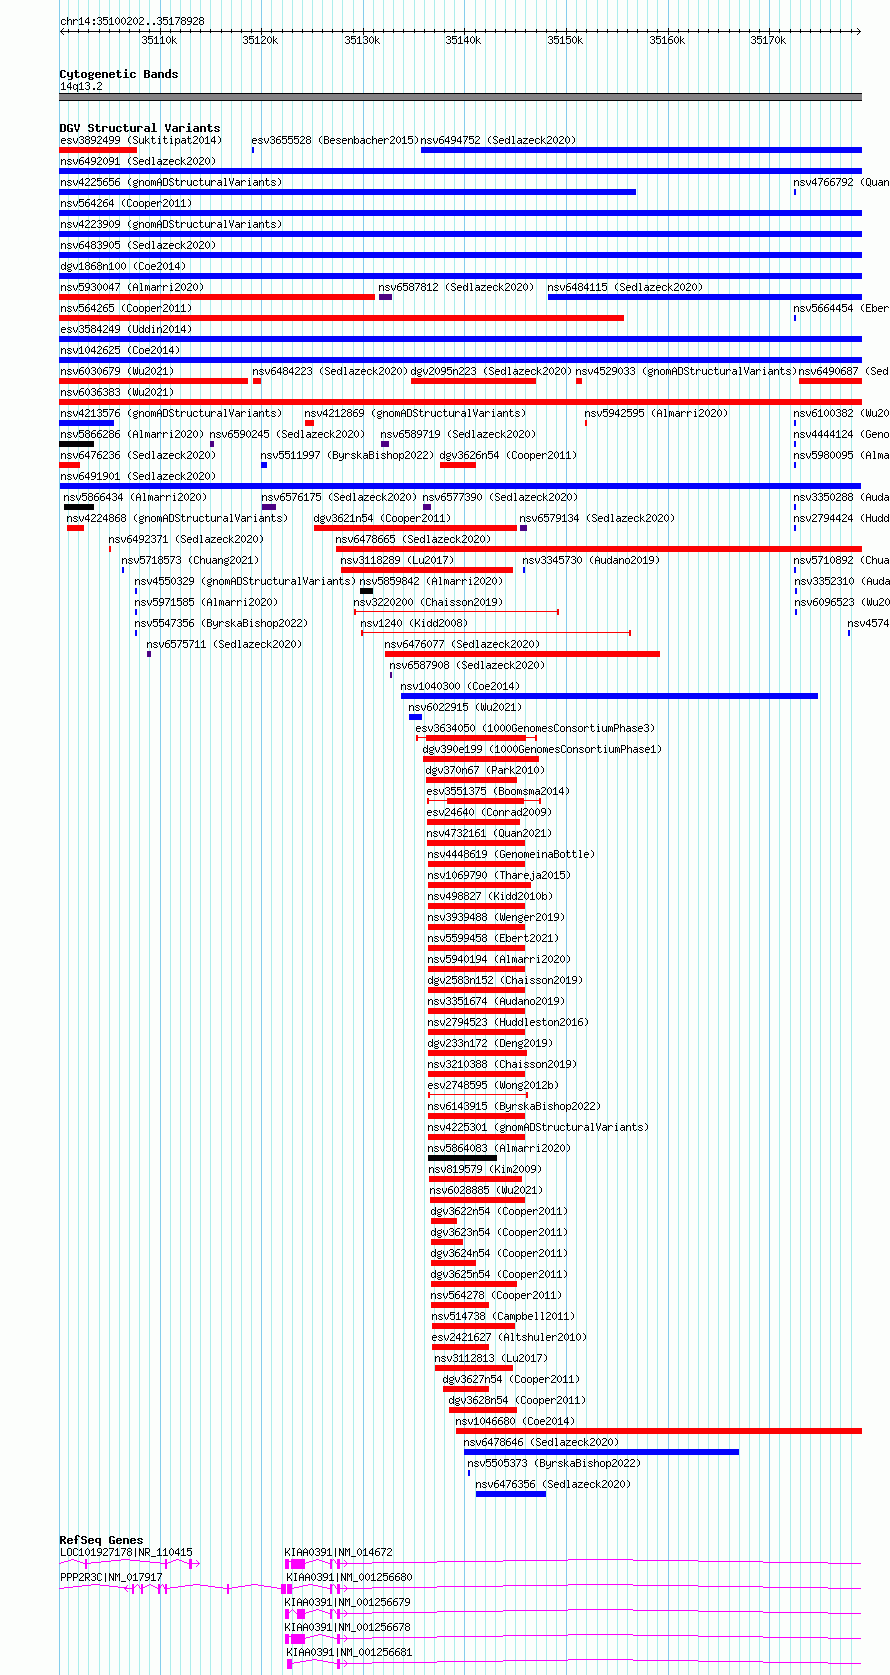Select dgv2095n223 (Sedlazeck2020) red bar
This screenshot has height=1675, width=890.
point(473,381)
